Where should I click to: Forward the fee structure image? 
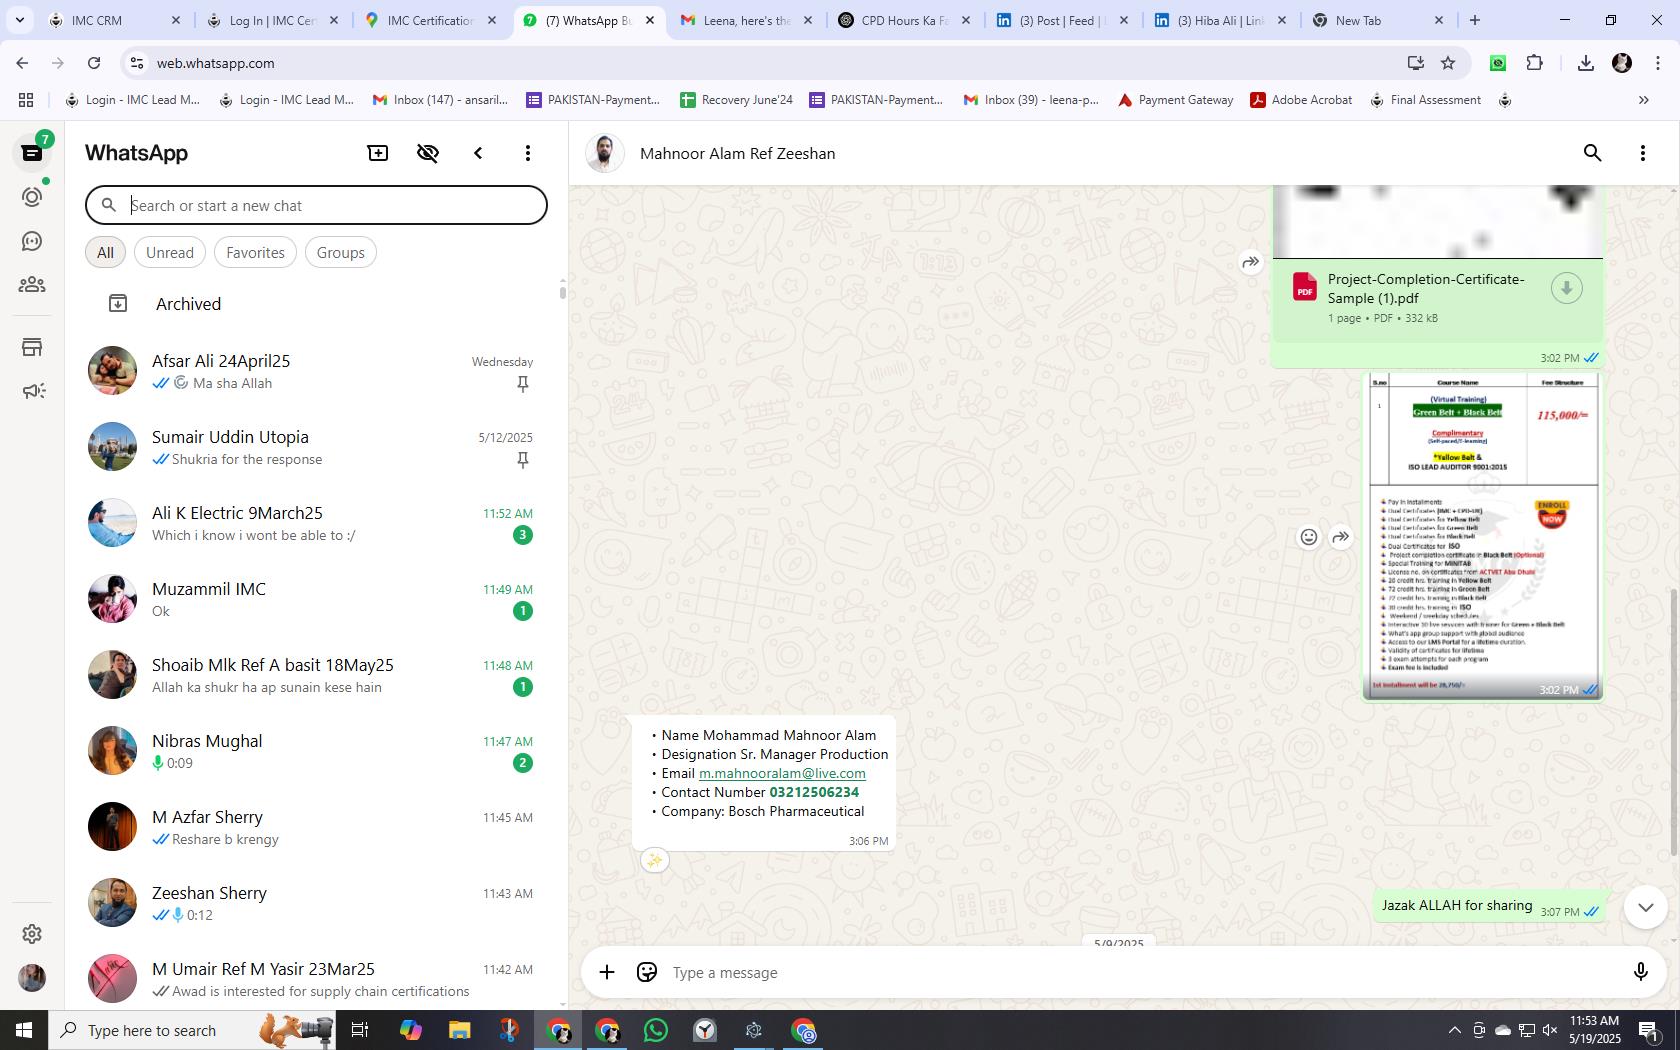click(1341, 537)
